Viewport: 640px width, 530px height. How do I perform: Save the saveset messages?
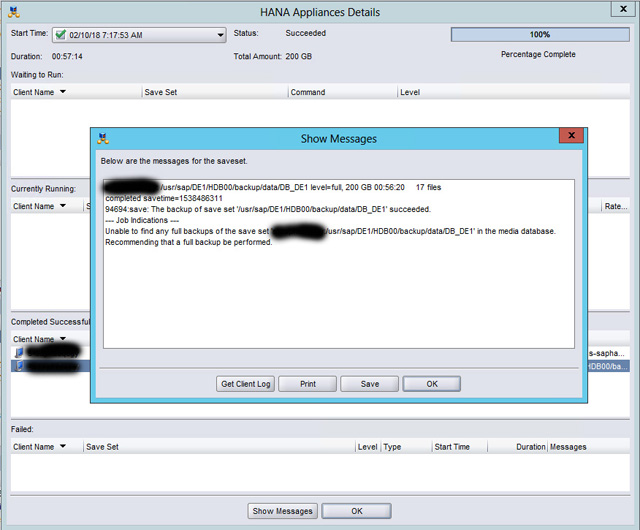pos(370,384)
